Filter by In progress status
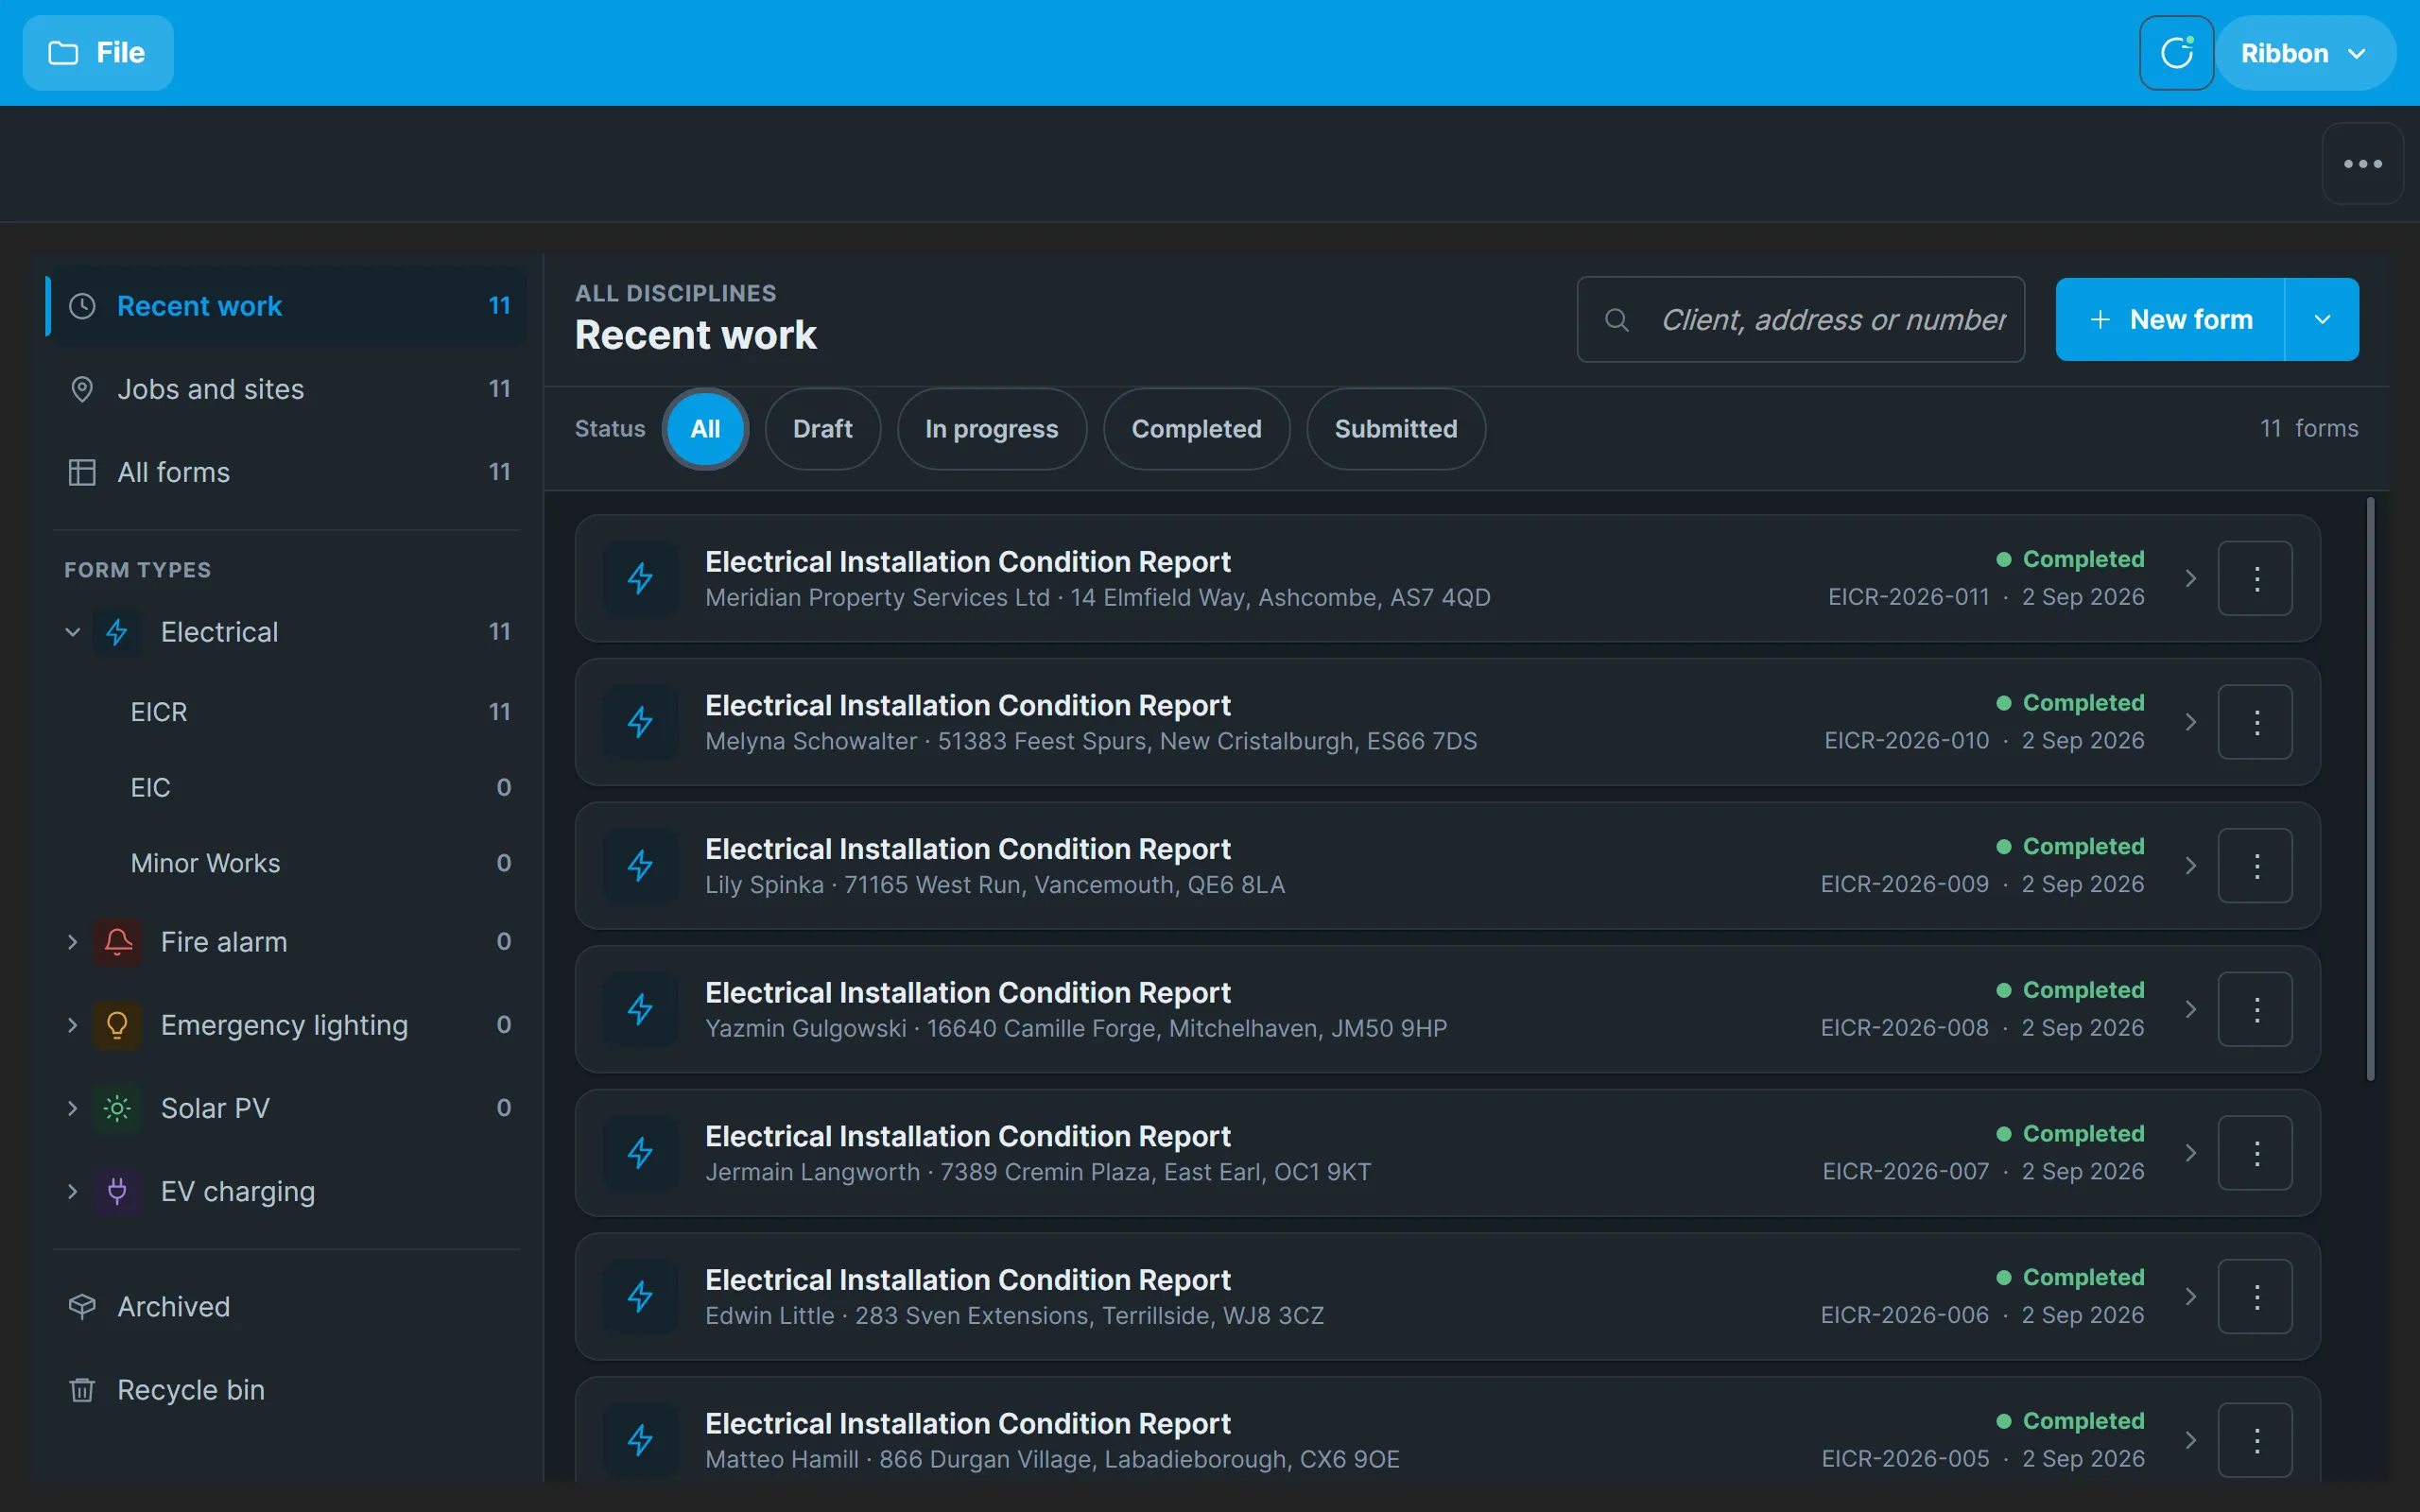This screenshot has width=2420, height=1512. (x=991, y=429)
